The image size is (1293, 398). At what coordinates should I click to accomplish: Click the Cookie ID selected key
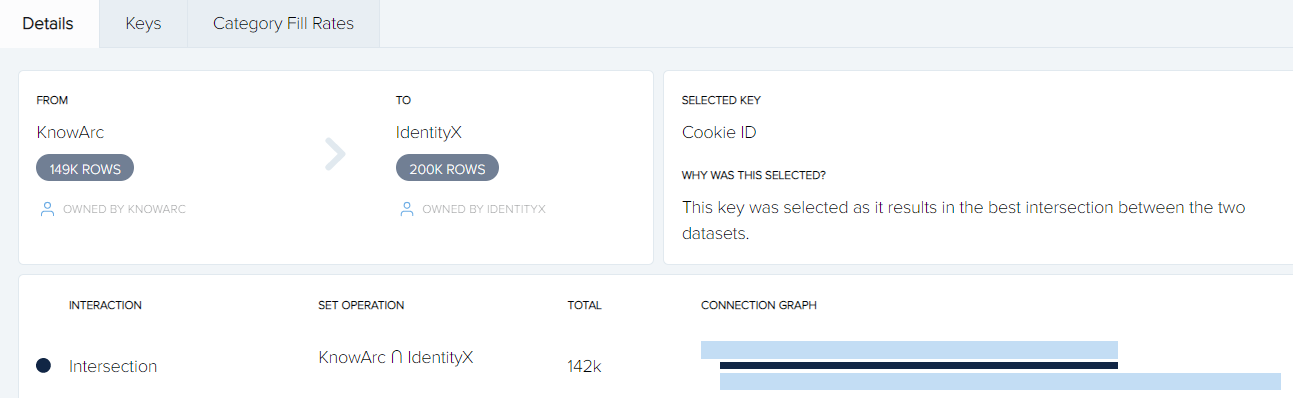719,132
